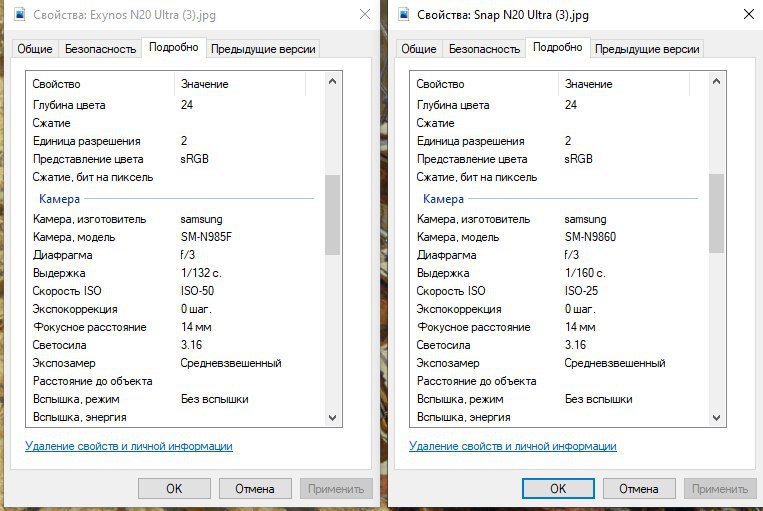Click scroll up arrow in Snap list

click(x=716, y=81)
